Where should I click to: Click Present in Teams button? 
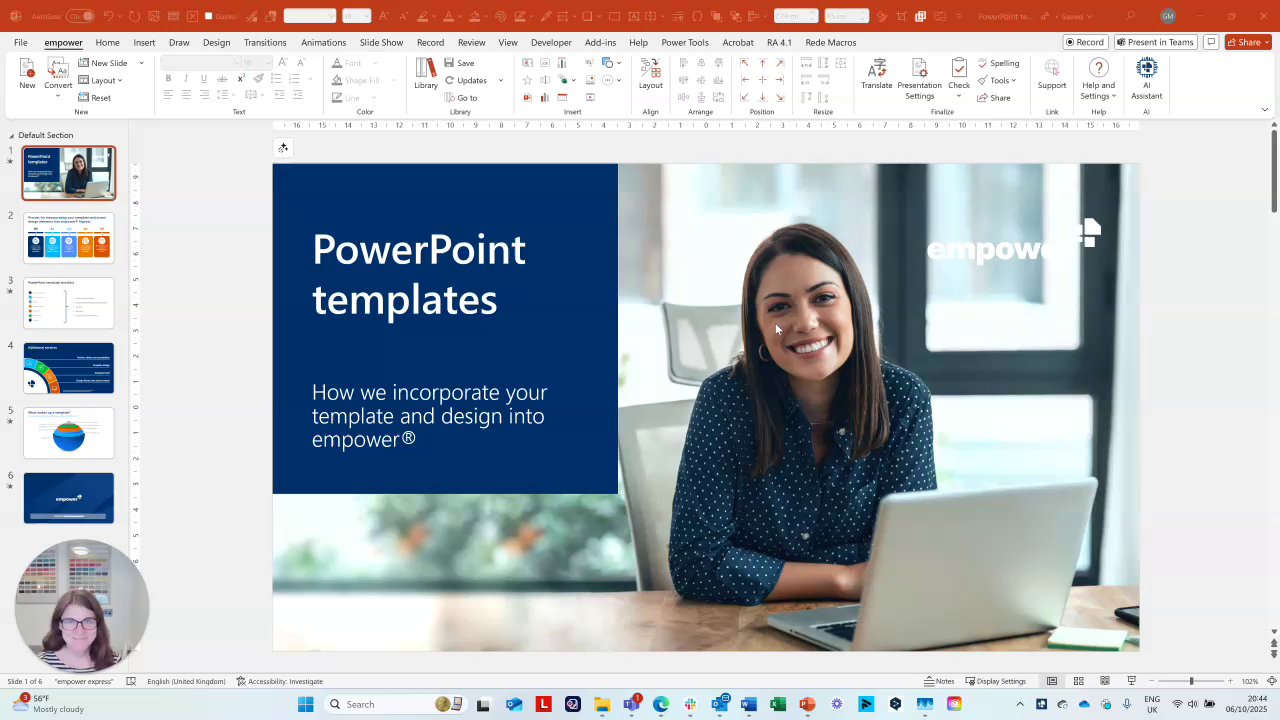(x=1155, y=42)
